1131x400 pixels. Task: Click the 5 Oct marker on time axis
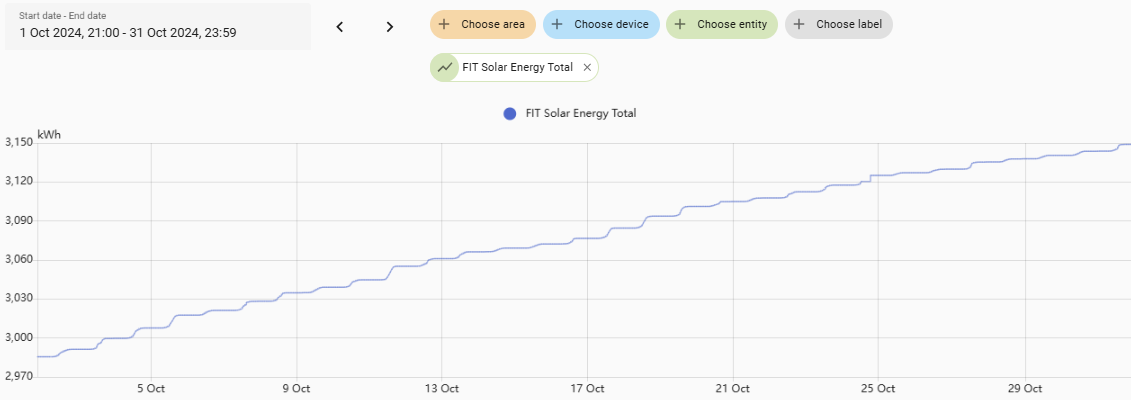click(150, 388)
